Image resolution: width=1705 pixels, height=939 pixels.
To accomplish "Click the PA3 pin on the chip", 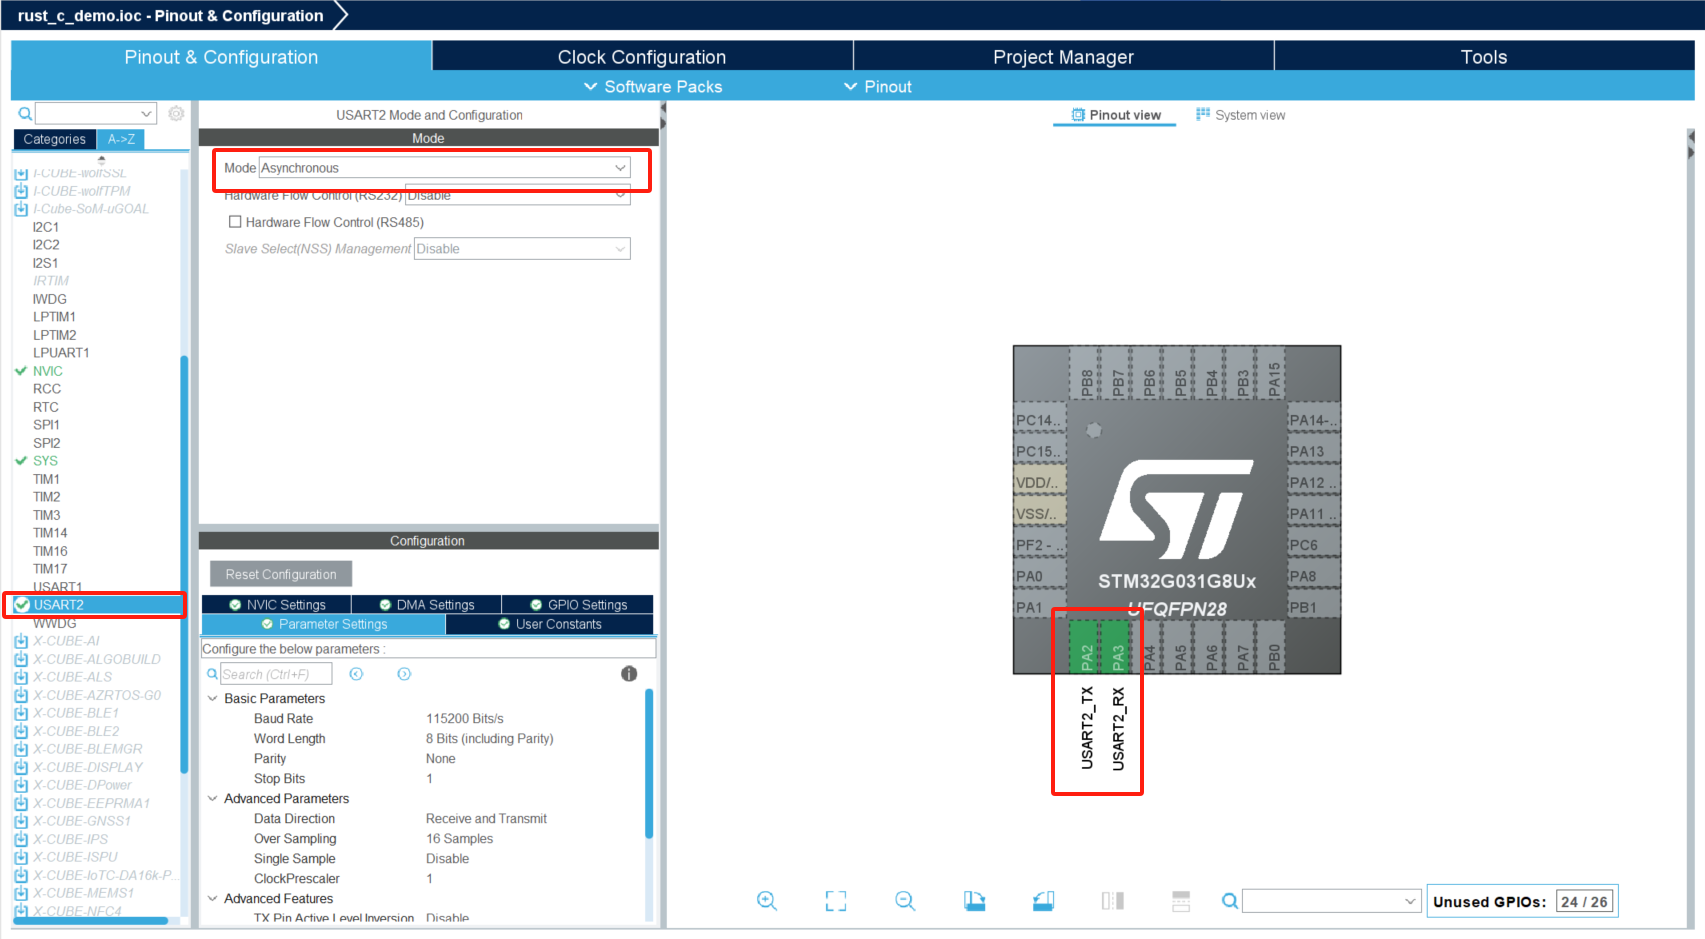I will 1116,646.
